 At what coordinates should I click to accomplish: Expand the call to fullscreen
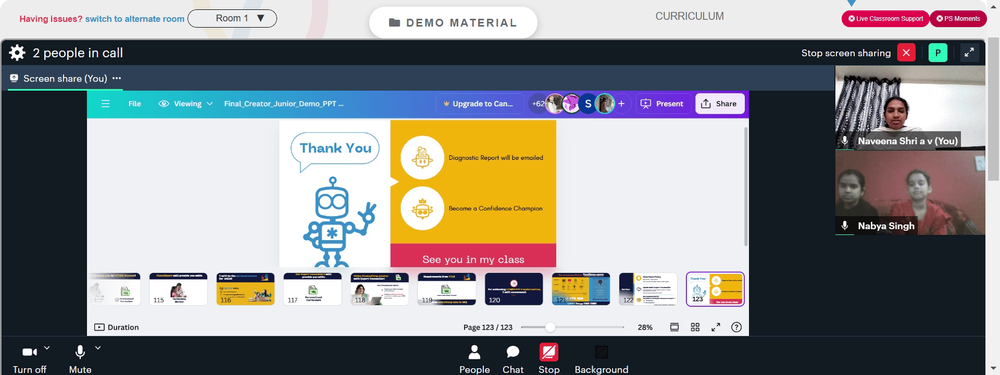[969, 53]
